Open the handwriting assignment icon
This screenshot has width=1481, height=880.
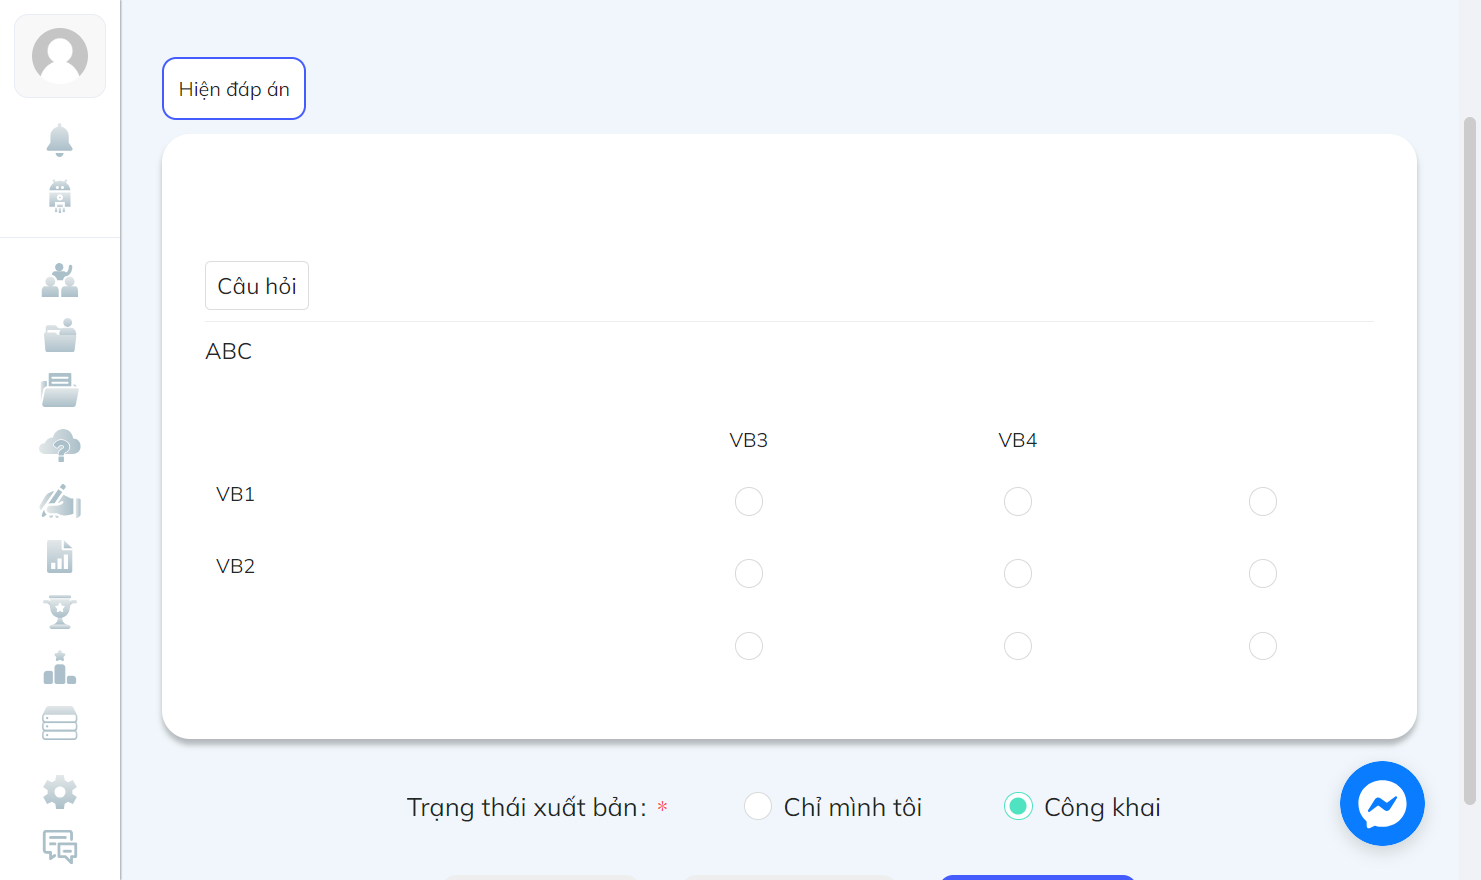pyautogui.click(x=60, y=501)
